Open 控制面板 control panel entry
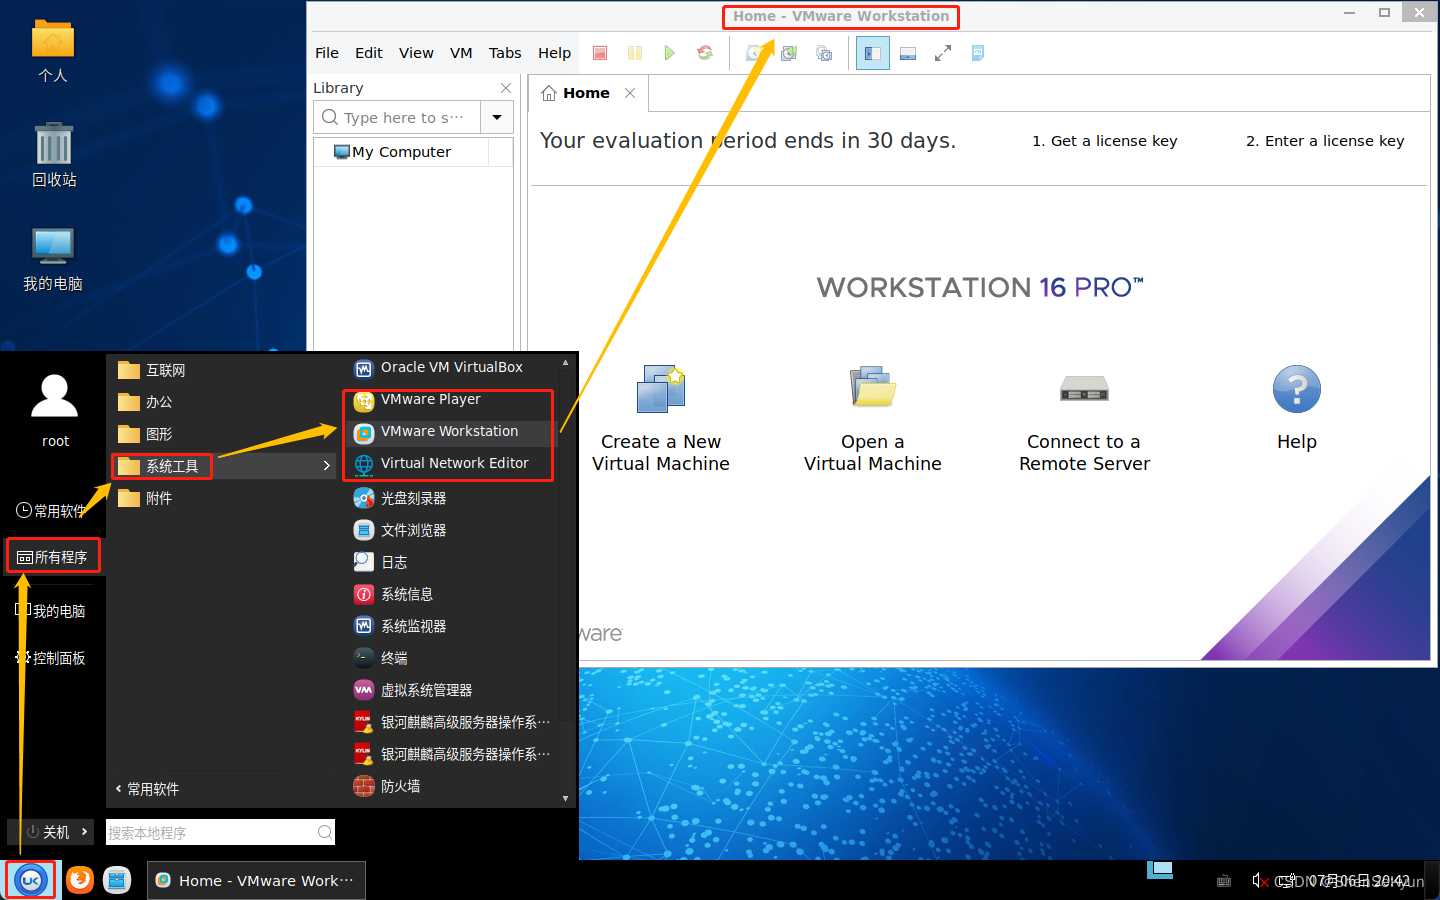Viewport: 1440px width, 900px height. 51,658
